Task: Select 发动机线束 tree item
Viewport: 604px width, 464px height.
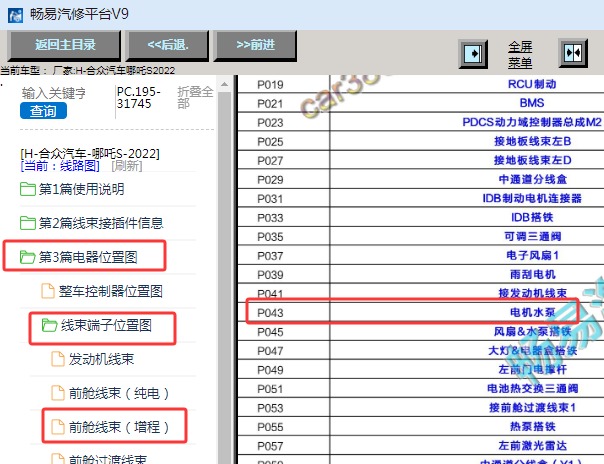Action: pos(101,359)
